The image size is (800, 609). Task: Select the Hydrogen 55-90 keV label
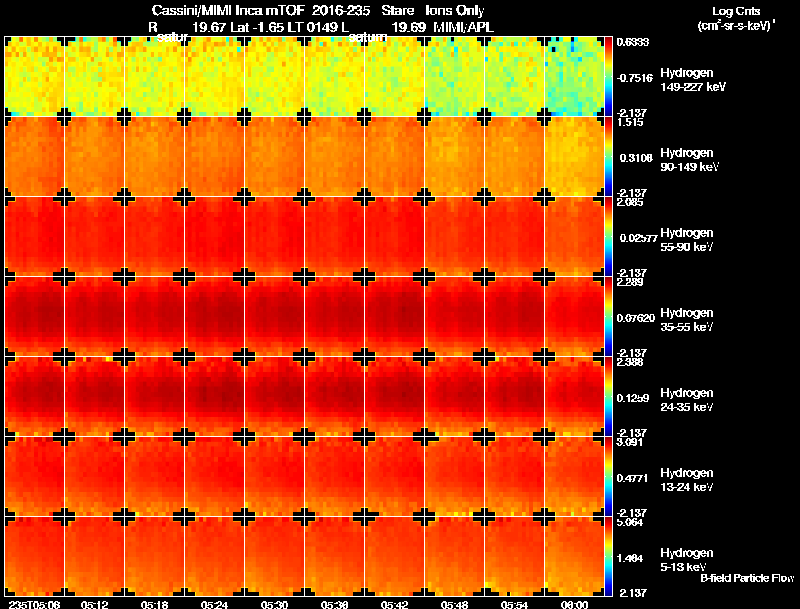(687, 240)
